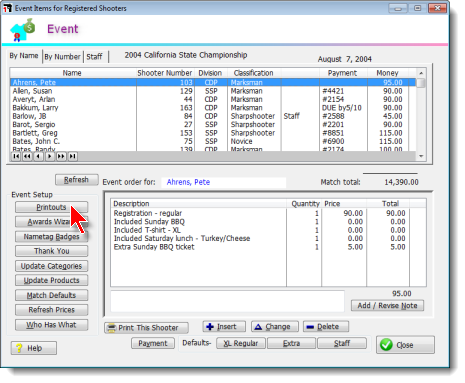Click the scroll-up arrow of shooter list
The image size is (465, 383).
(421, 73)
